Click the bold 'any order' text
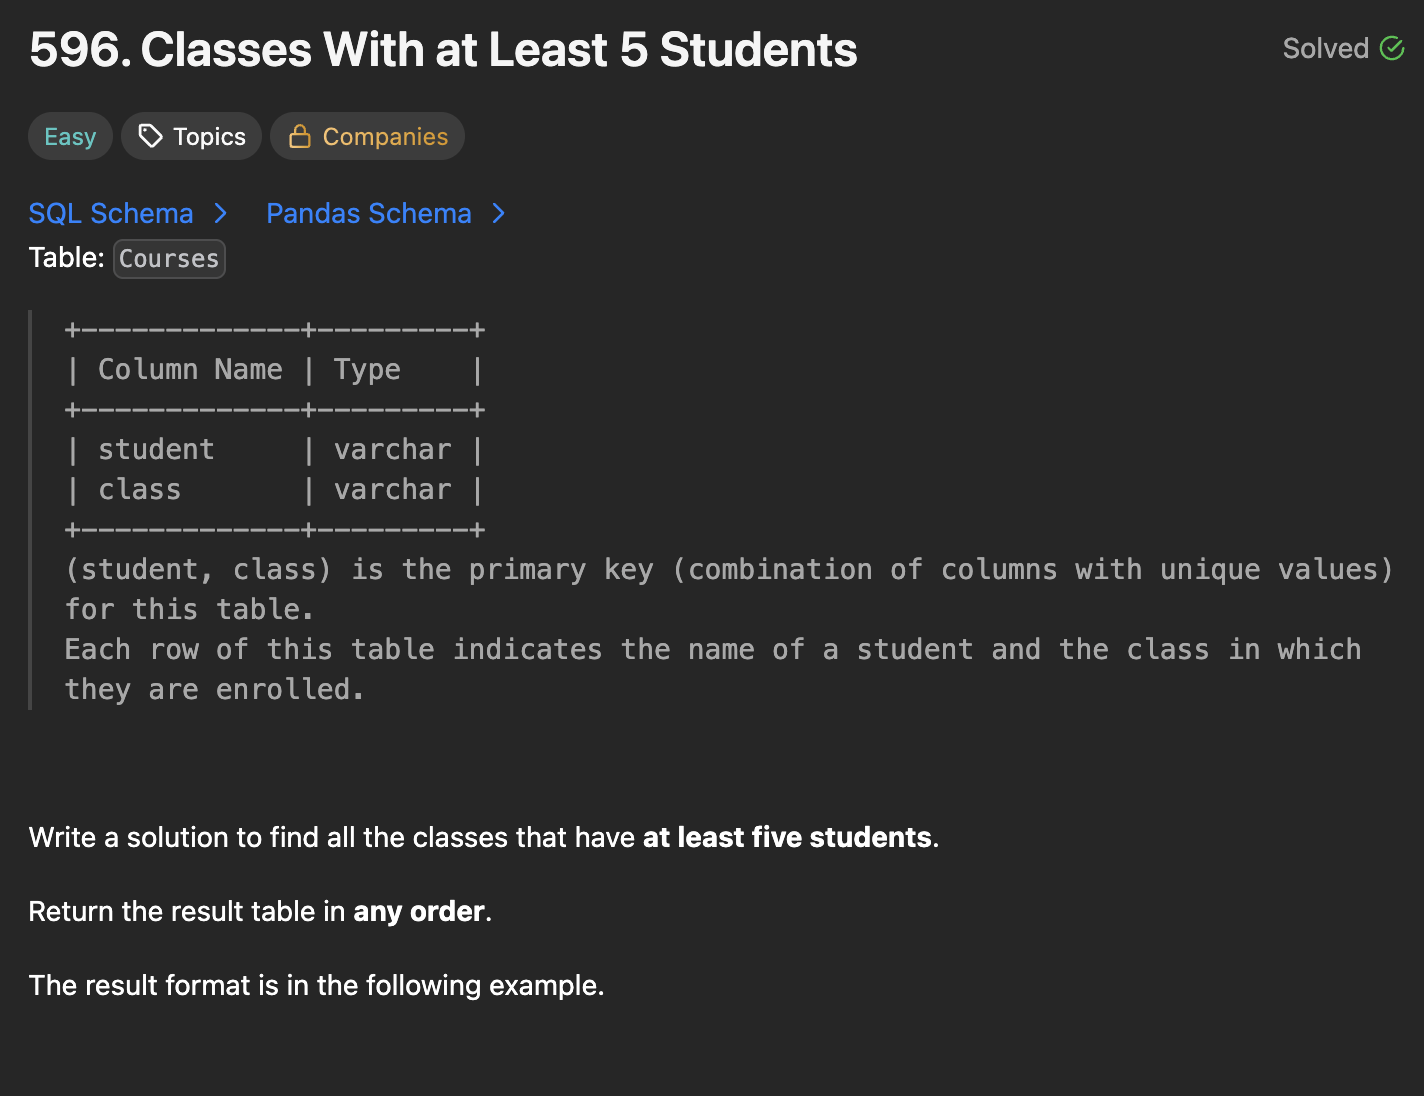The image size is (1424, 1096). [419, 911]
